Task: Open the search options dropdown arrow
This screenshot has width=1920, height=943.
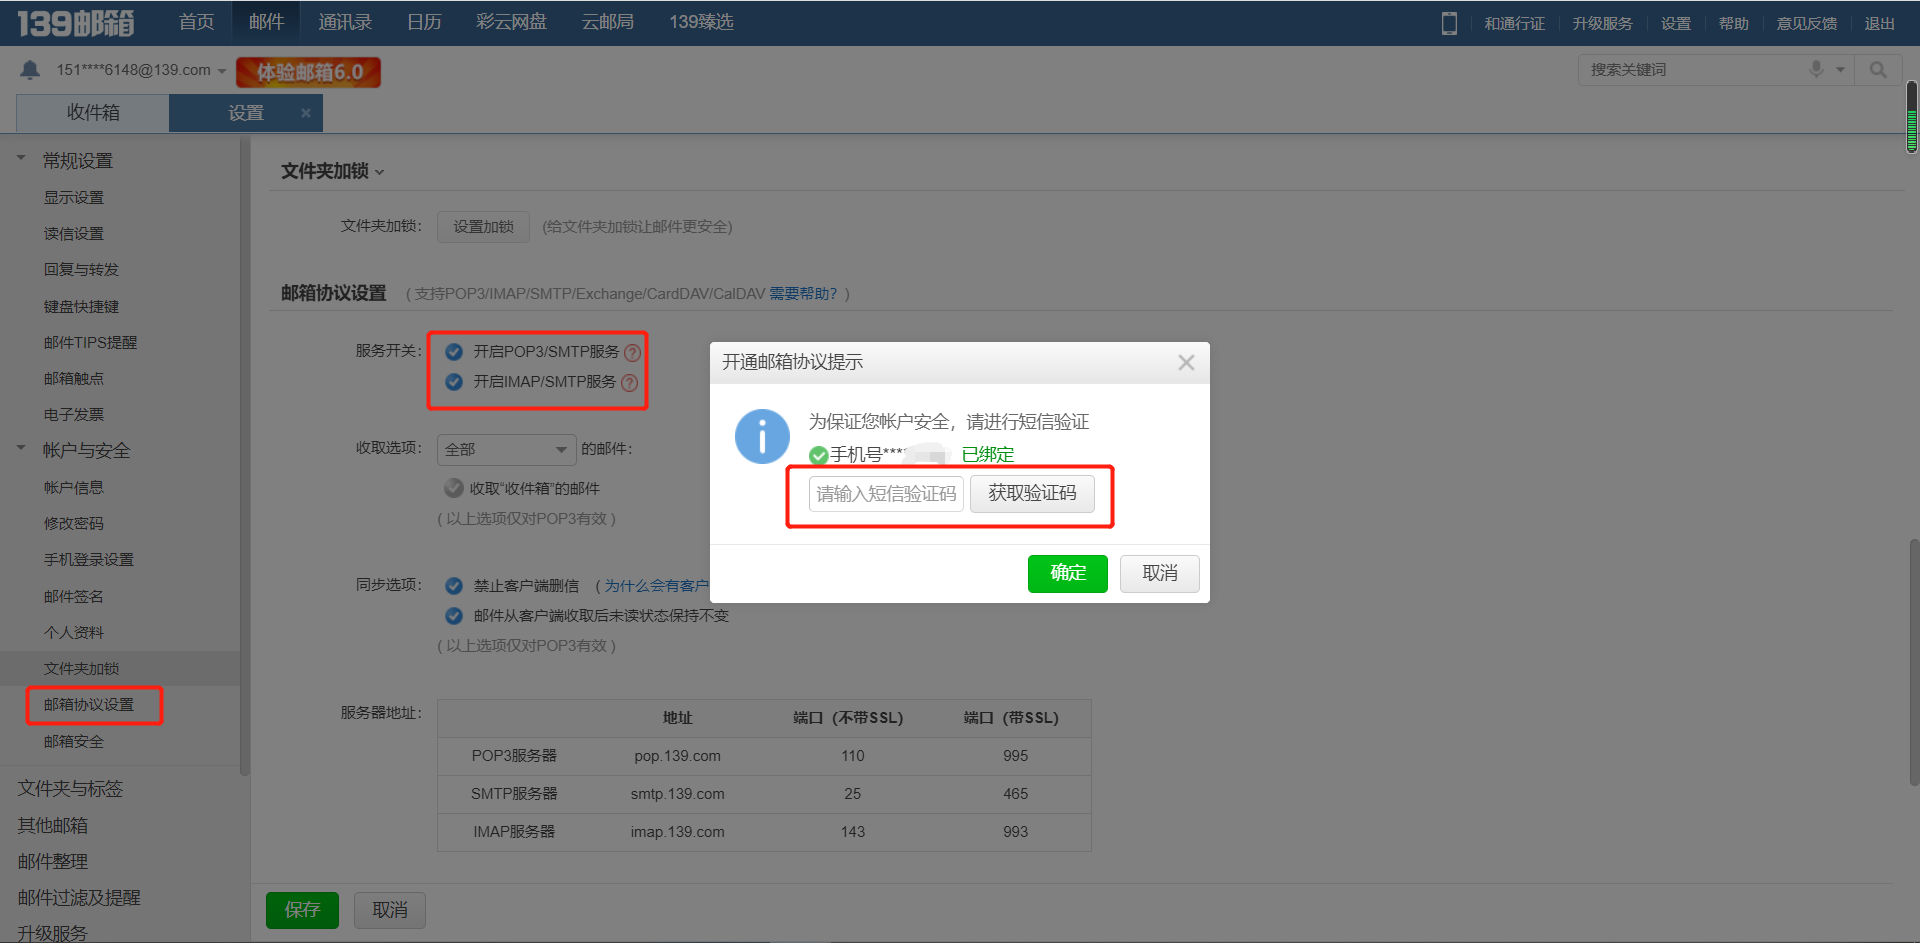Action: click(x=1841, y=70)
